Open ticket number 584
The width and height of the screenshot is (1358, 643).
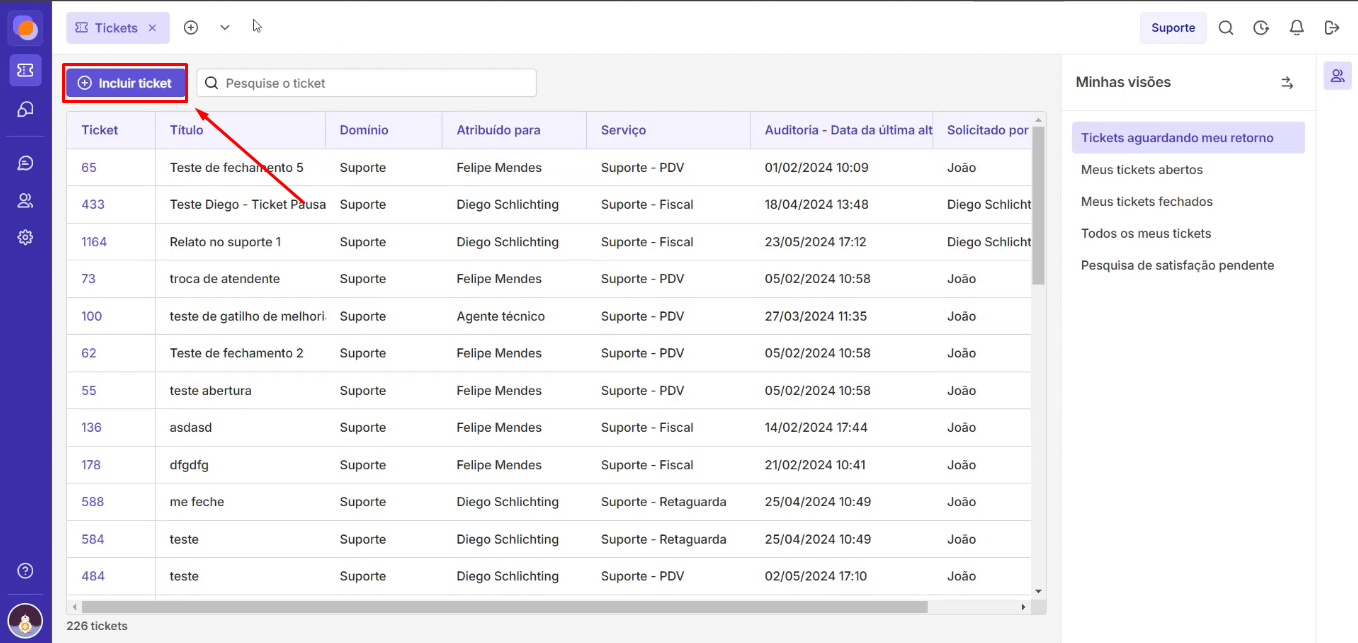click(93, 539)
